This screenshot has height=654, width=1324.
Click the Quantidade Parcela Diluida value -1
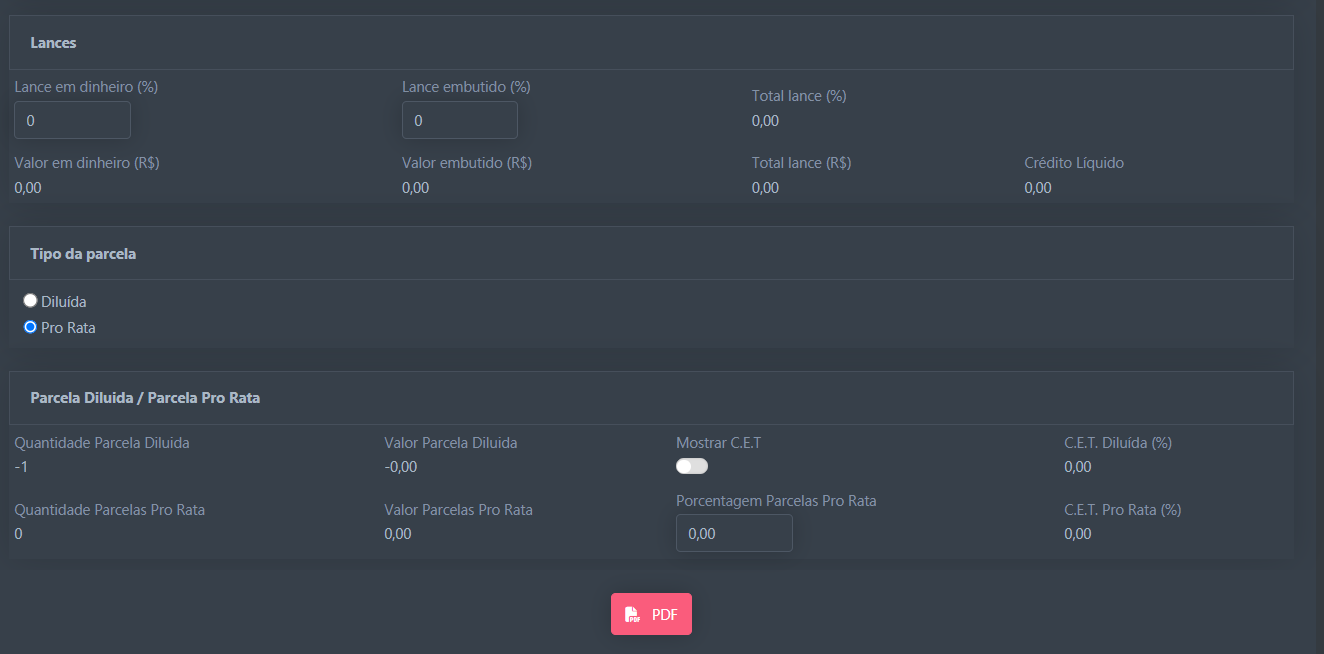(x=21, y=466)
